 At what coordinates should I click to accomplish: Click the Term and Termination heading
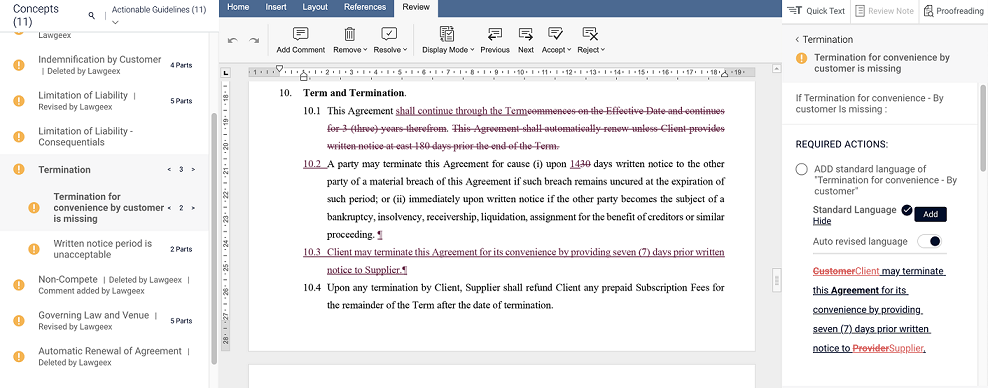pyautogui.click(x=354, y=93)
